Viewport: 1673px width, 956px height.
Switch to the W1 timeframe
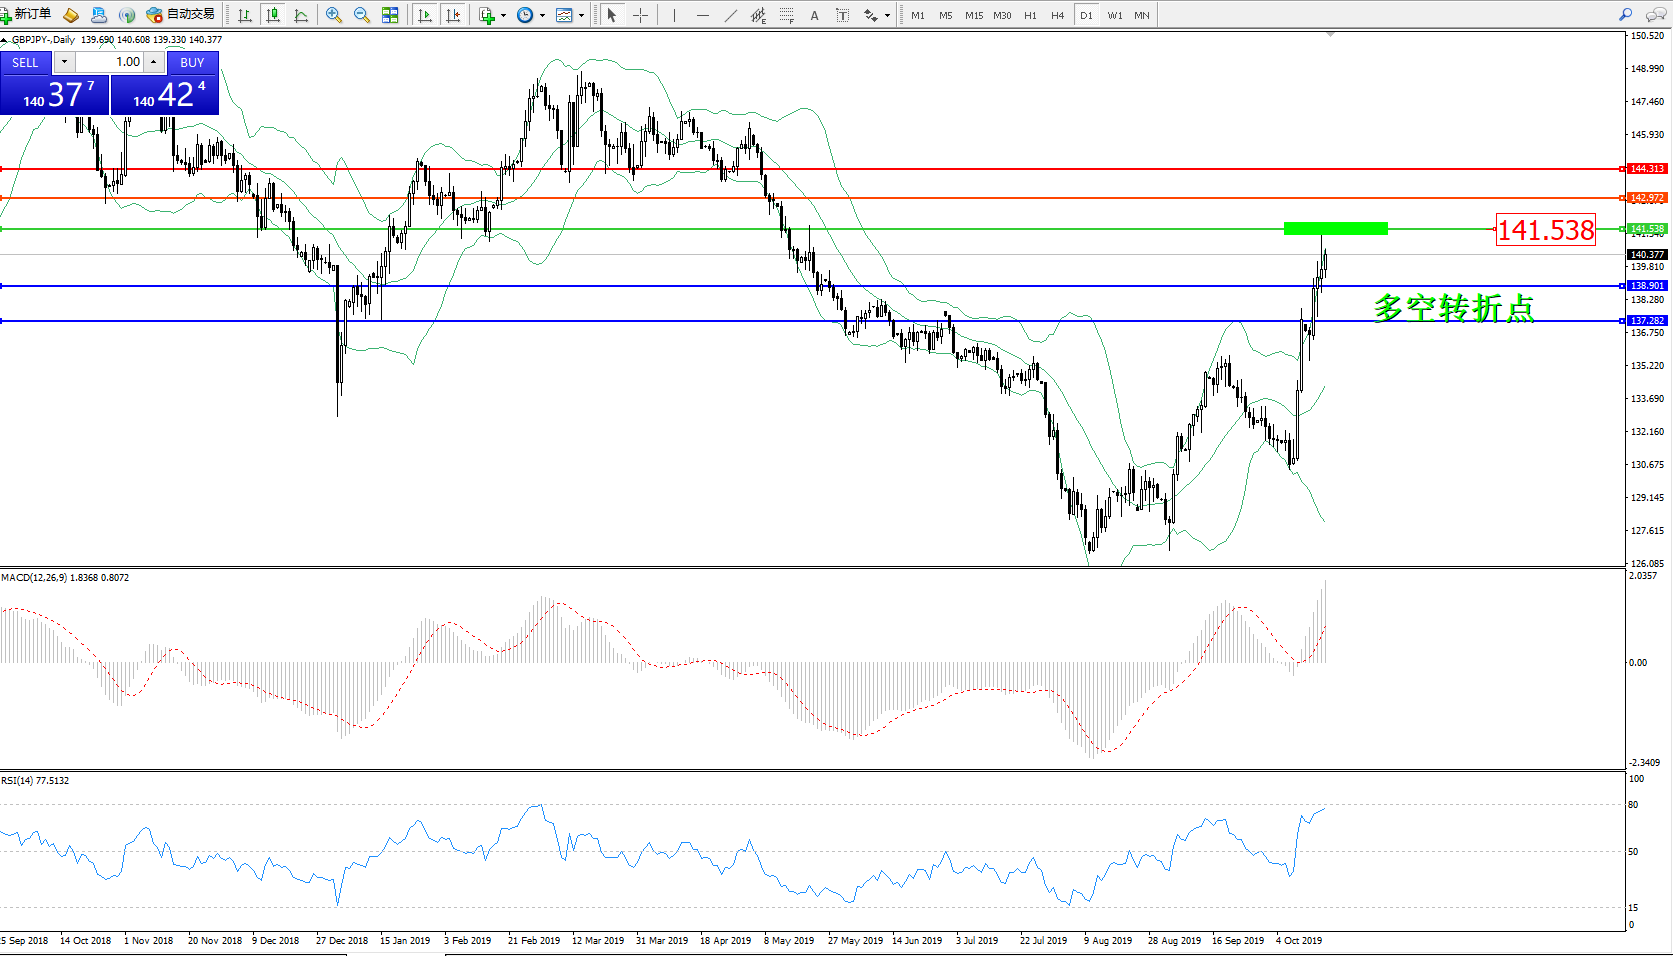pyautogui.click(x=1114, y=15)
